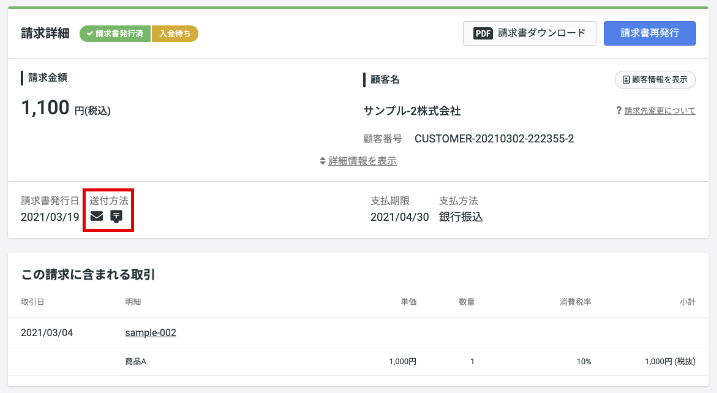
Task: Open the 請求先変更について help link
Action: 660,111
